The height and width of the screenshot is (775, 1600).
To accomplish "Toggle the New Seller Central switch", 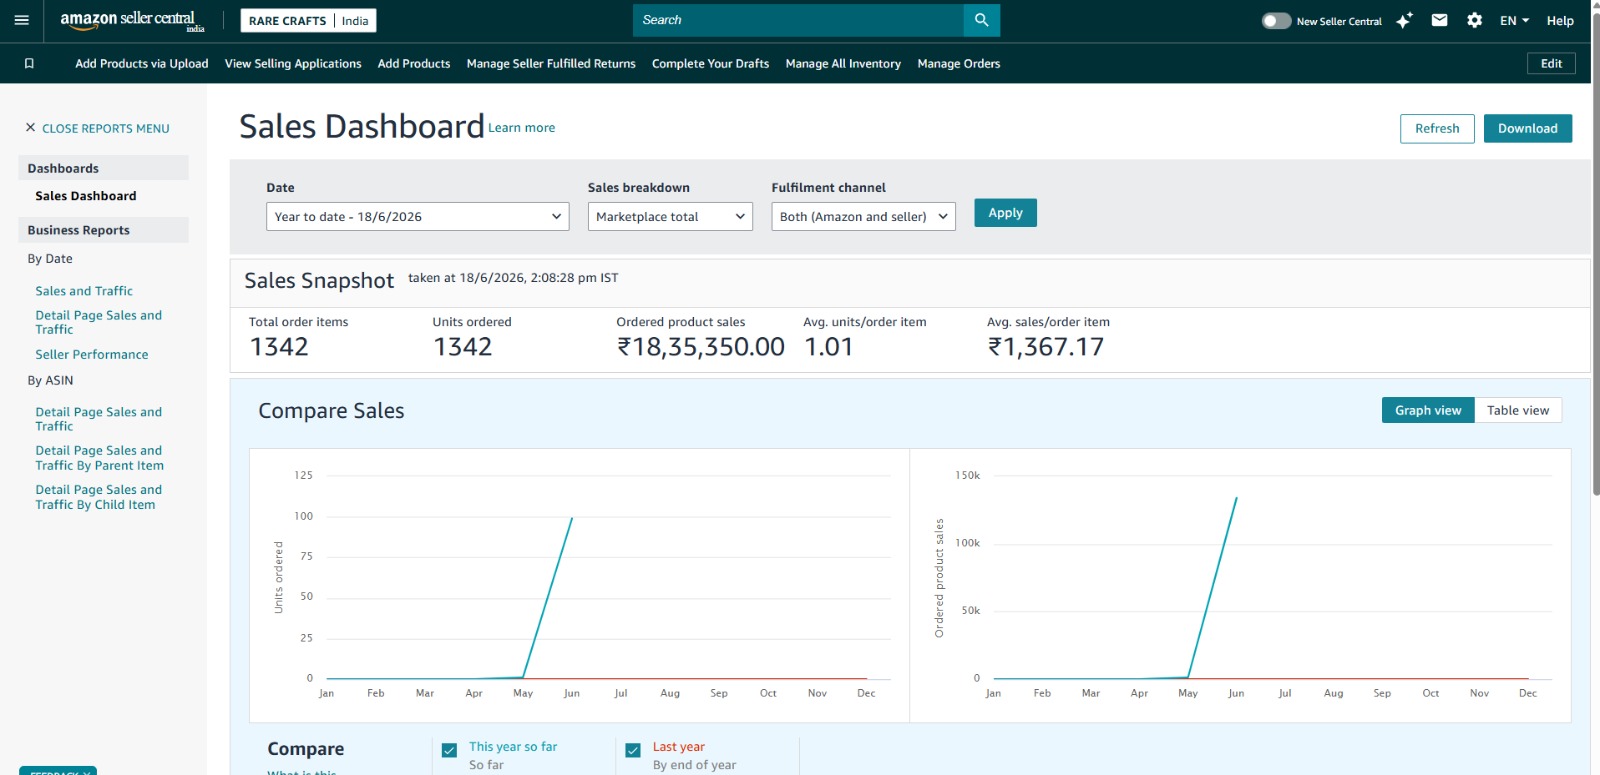I will (1276, 20).
